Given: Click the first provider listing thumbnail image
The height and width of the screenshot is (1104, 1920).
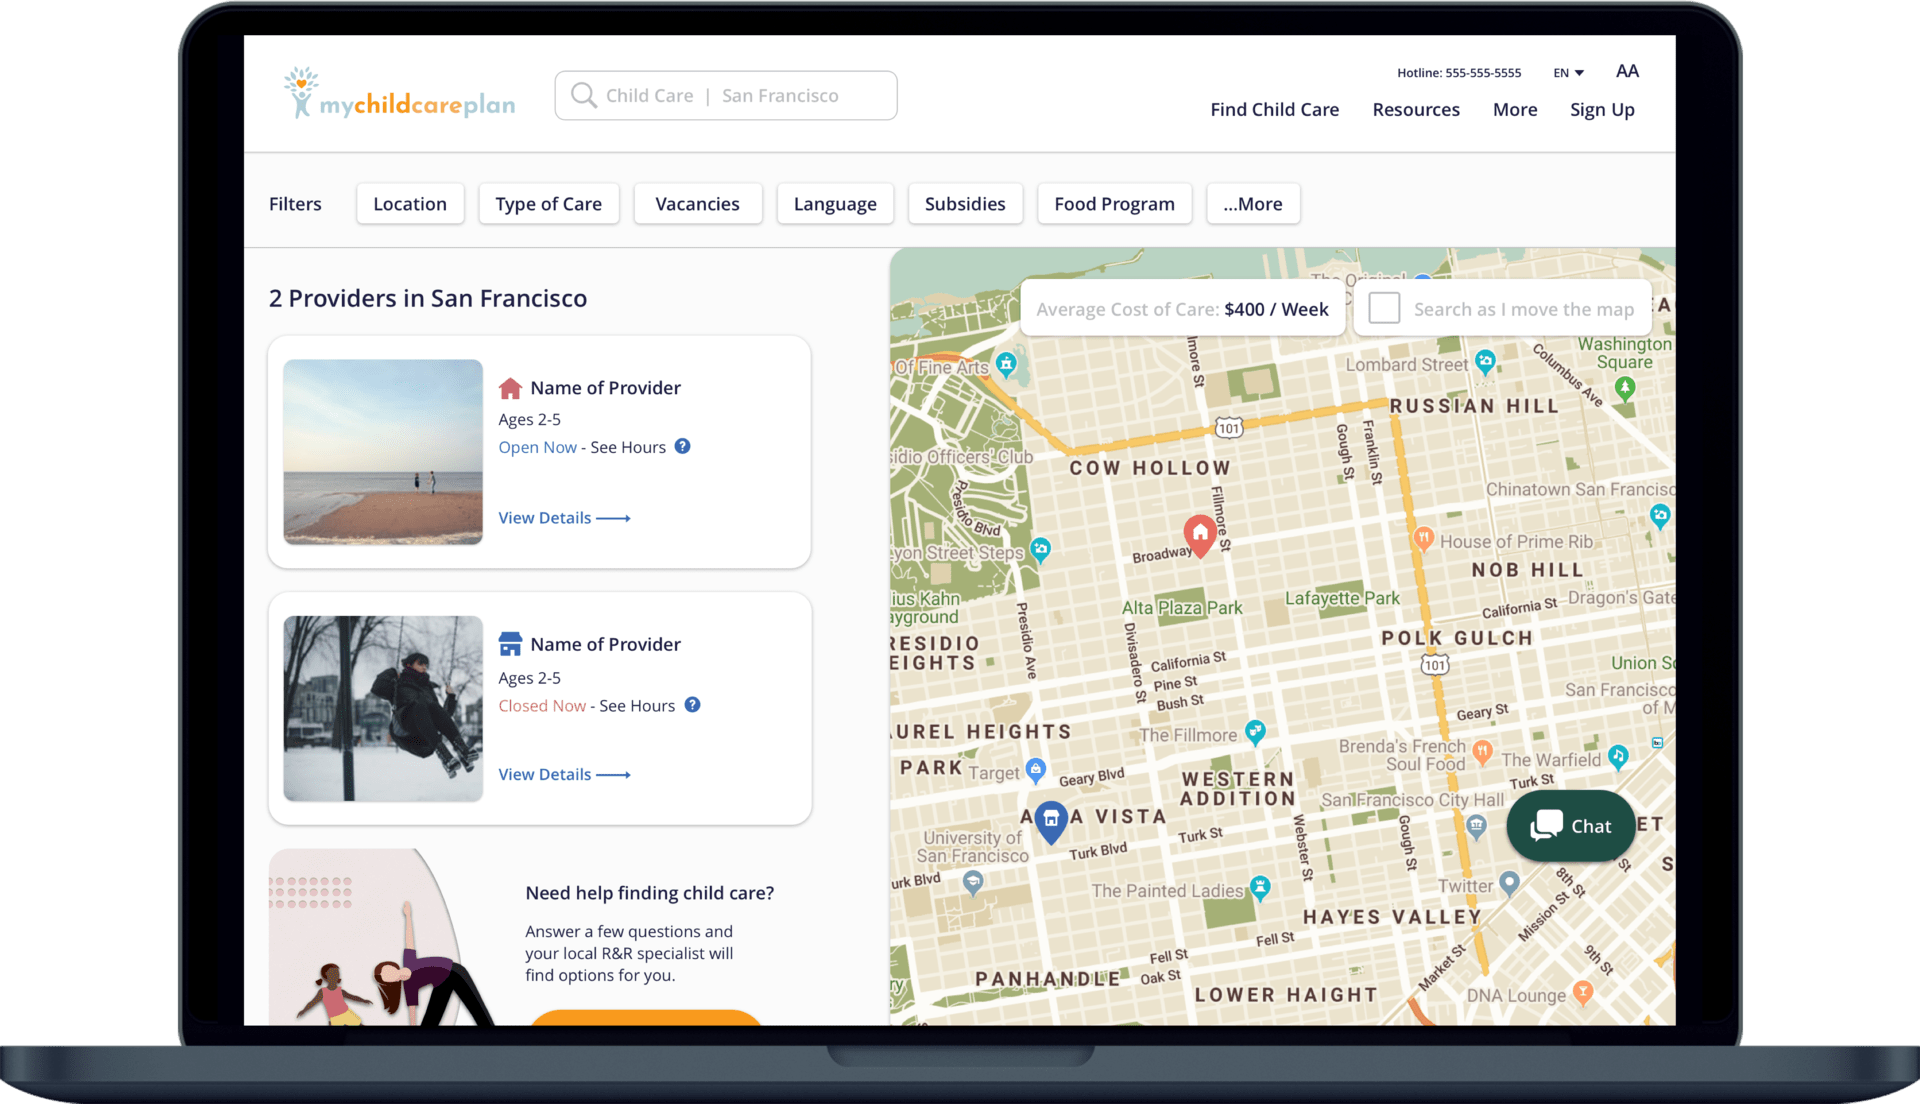Looking at the screenshot, I should point(382,451).
